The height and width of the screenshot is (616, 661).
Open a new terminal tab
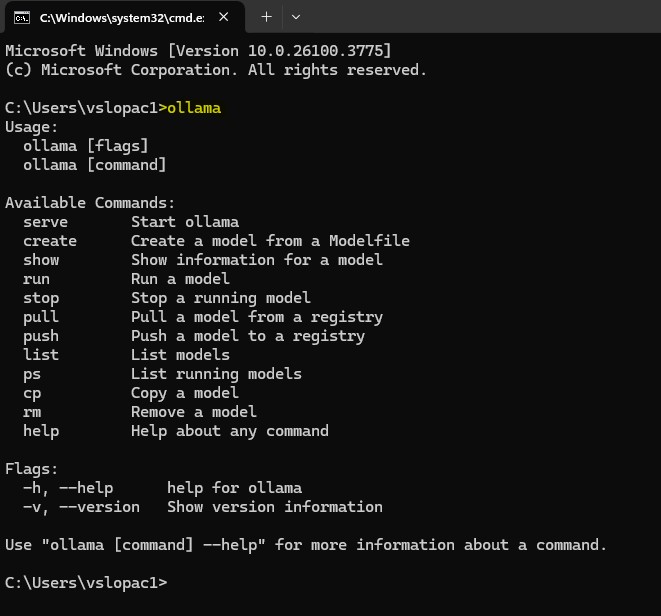click(266, 17)
